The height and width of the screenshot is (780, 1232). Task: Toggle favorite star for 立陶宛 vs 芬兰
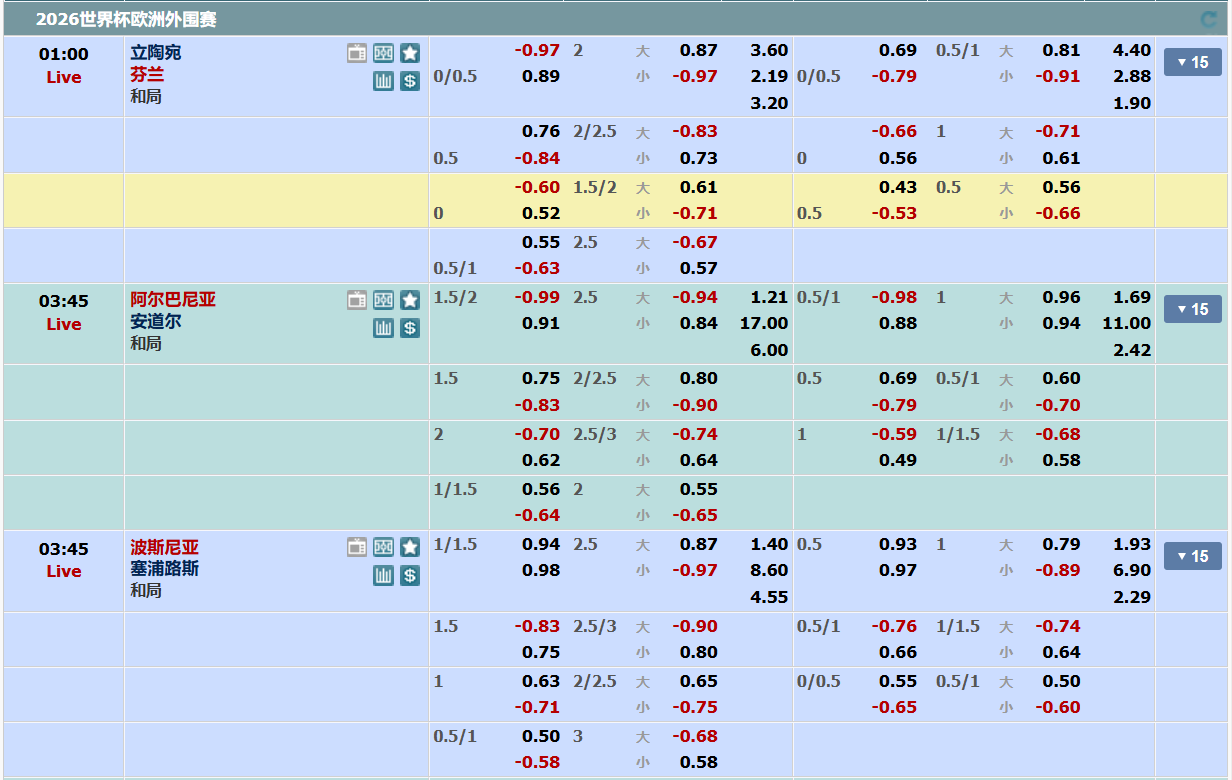(x=409, y=54)
